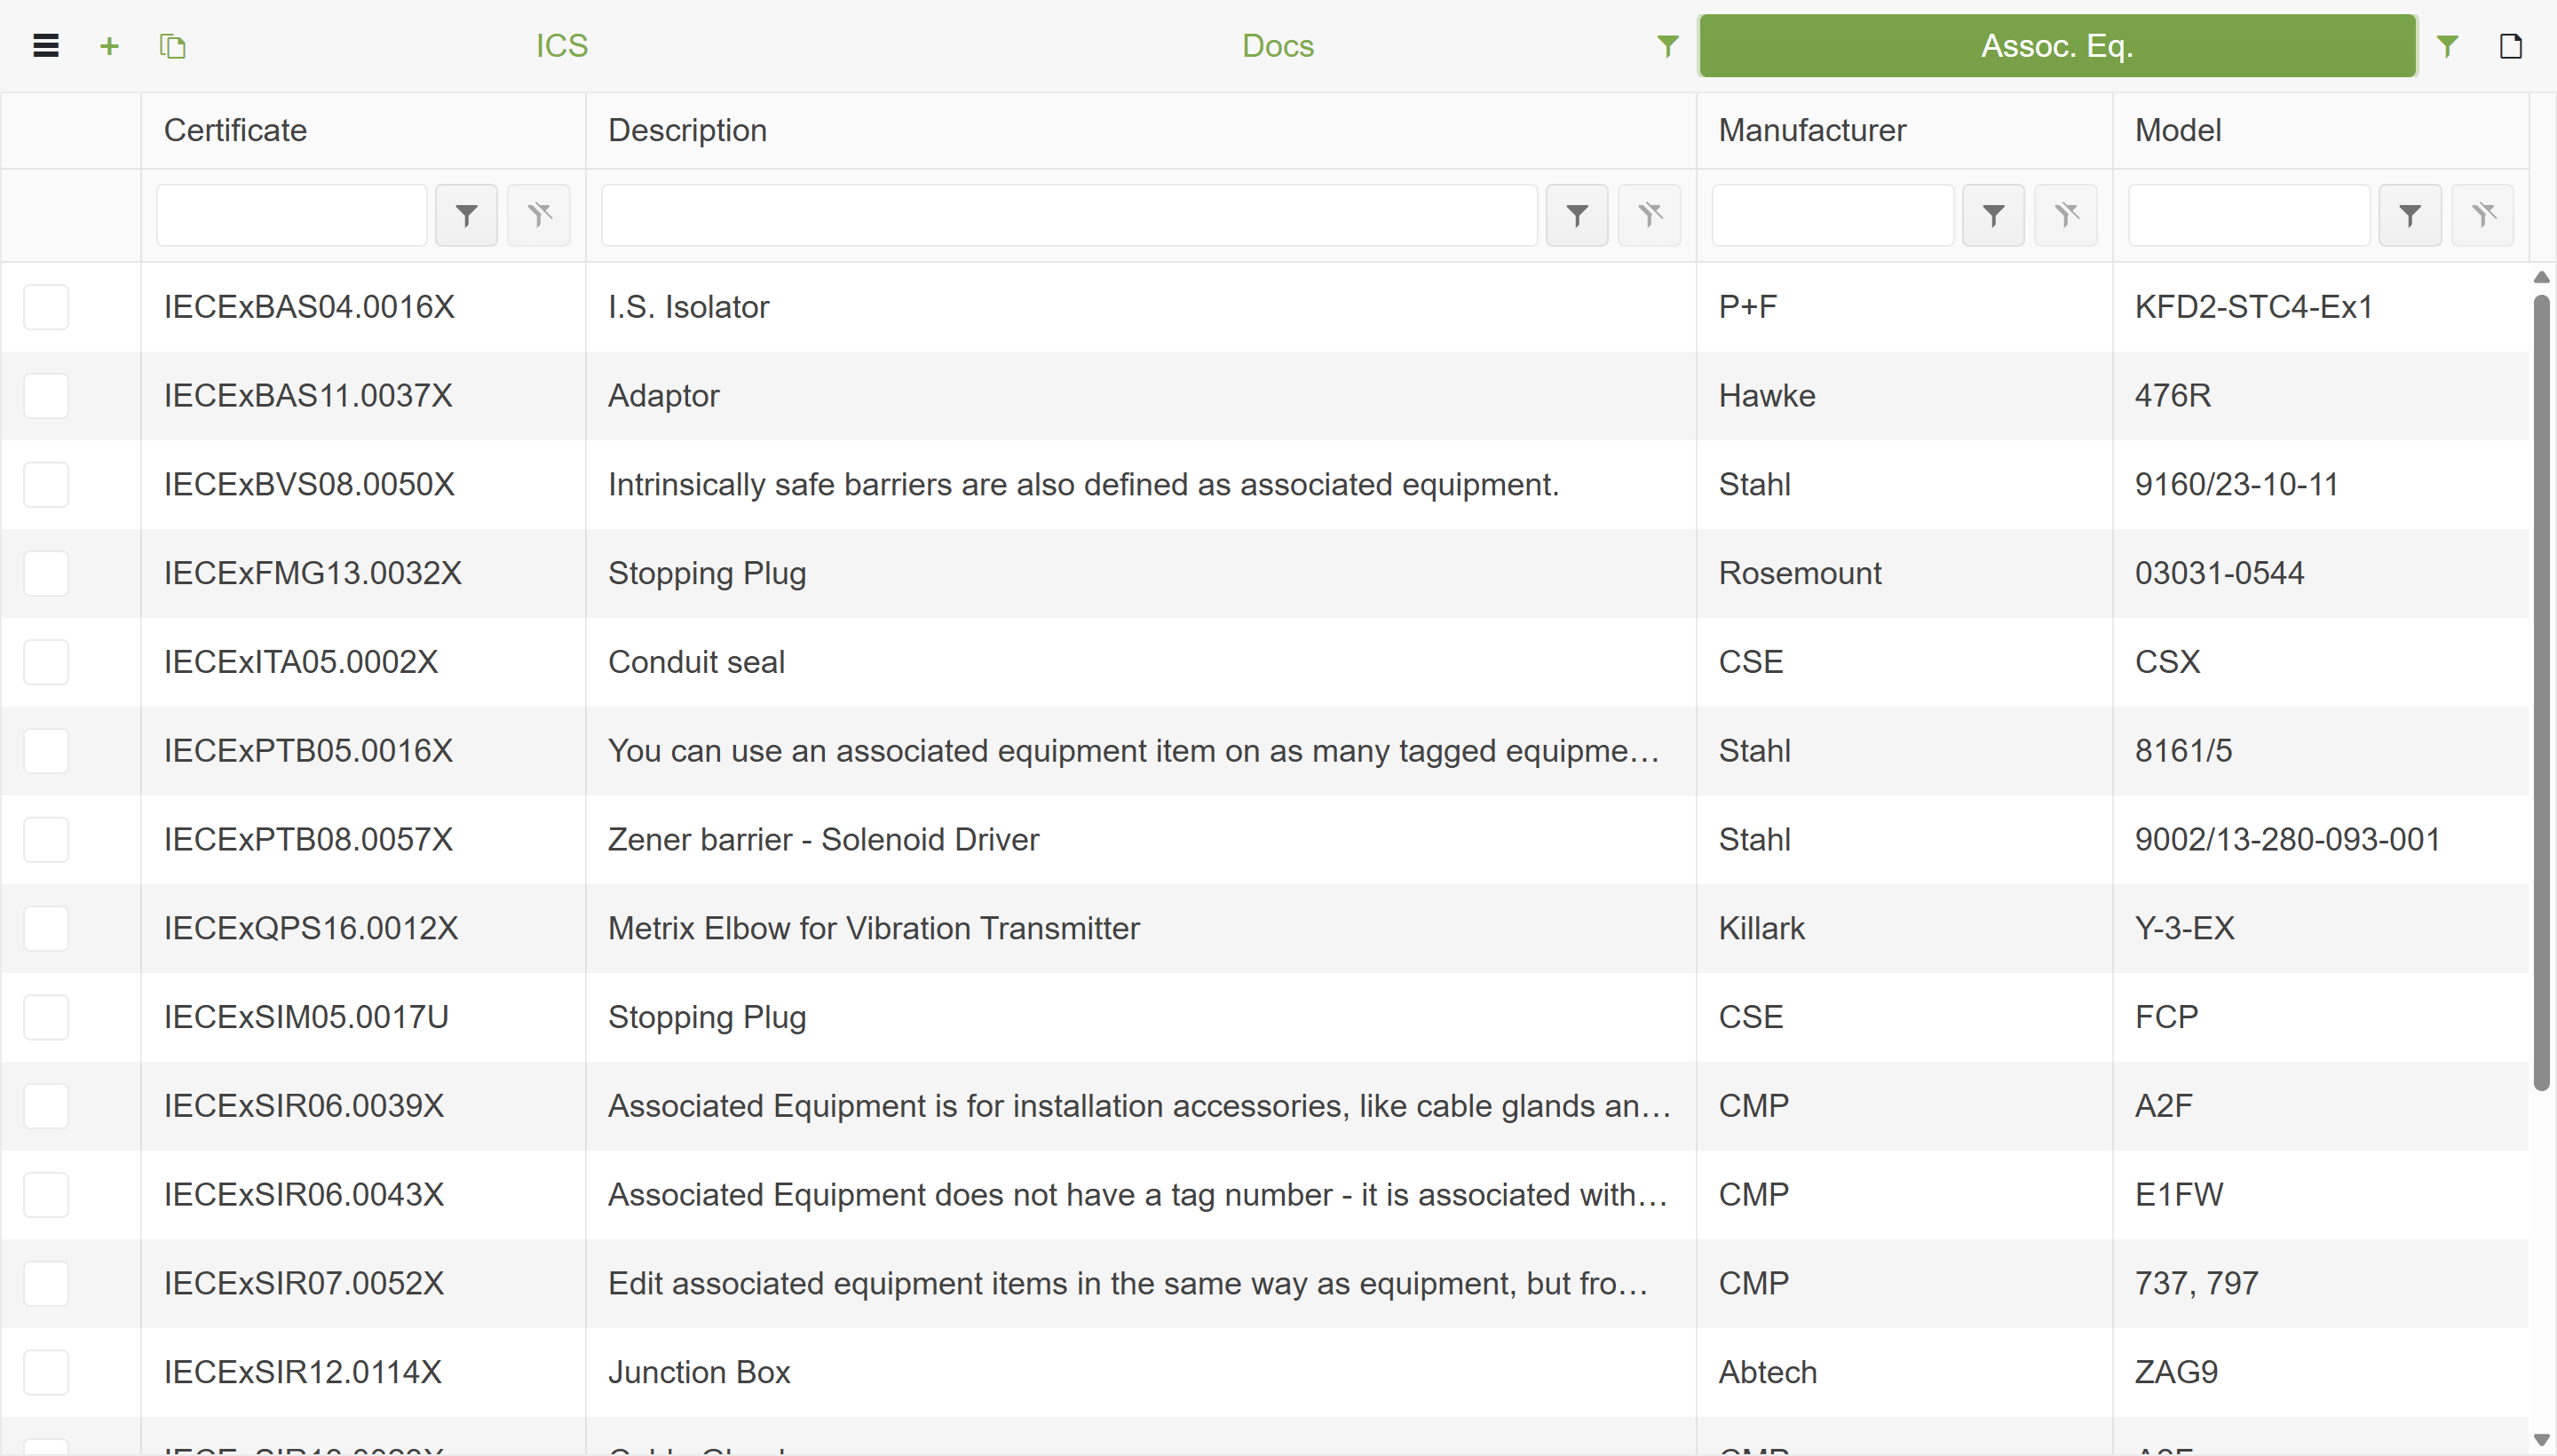Apply the Manufacturer column filter
This screenshot has width=2557, height=1456.
(1993, 215)
